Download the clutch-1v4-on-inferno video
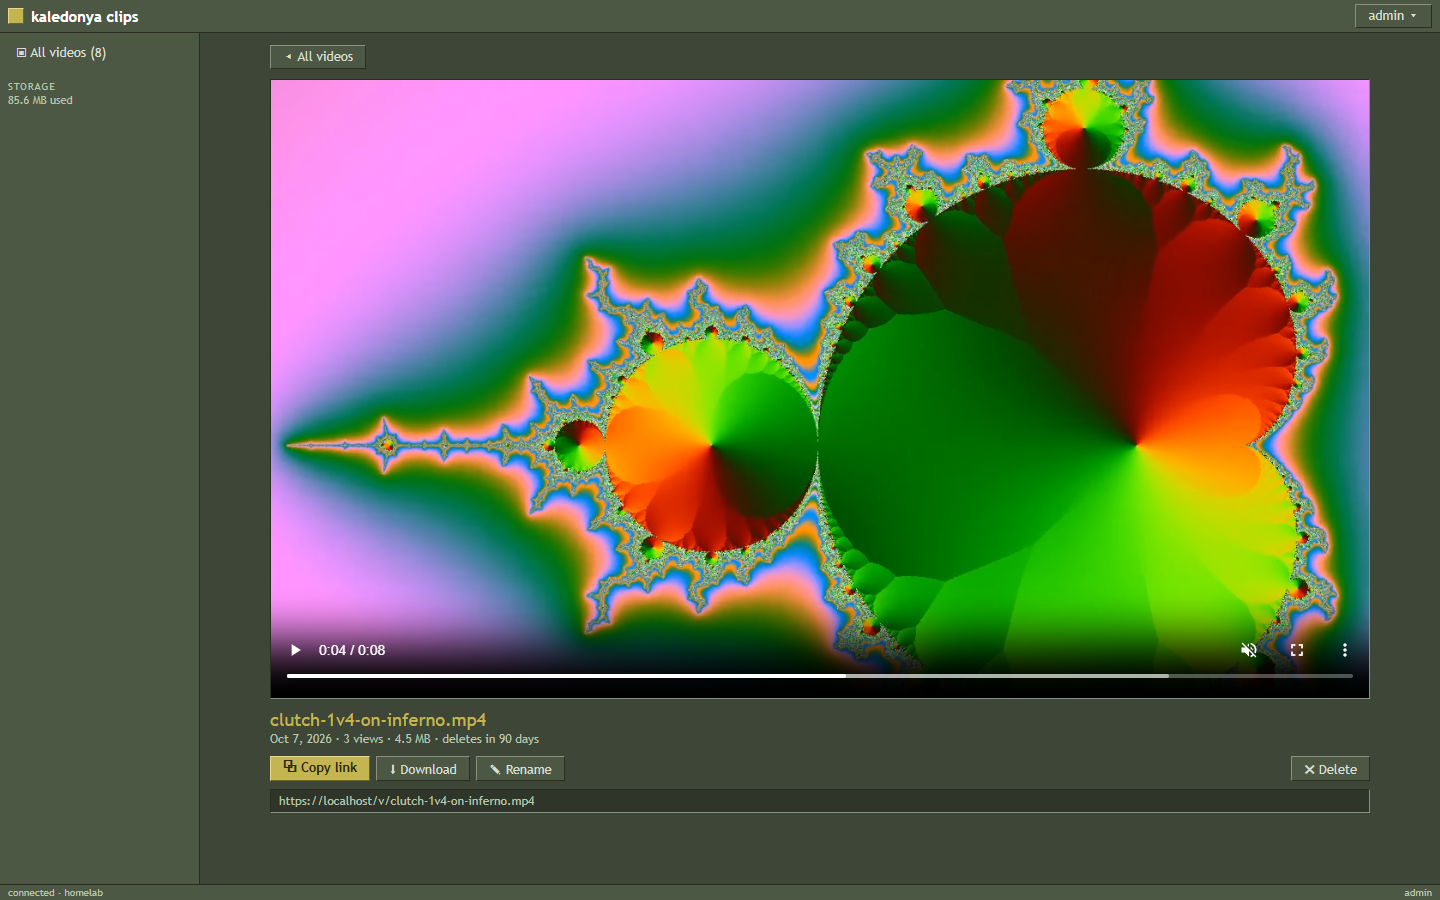This screenshot has width=1440, height=900. (x=423, y=769)
